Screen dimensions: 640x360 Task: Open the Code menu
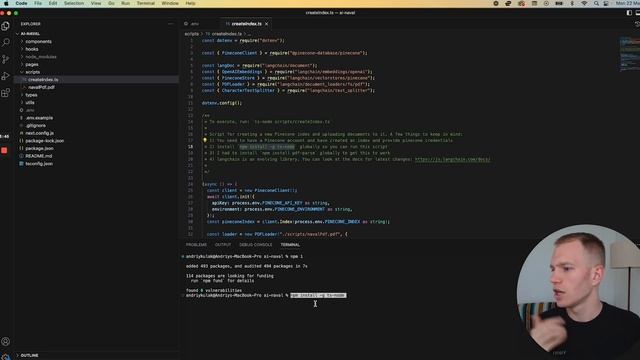pyautogui.click(x=21, y=3)
